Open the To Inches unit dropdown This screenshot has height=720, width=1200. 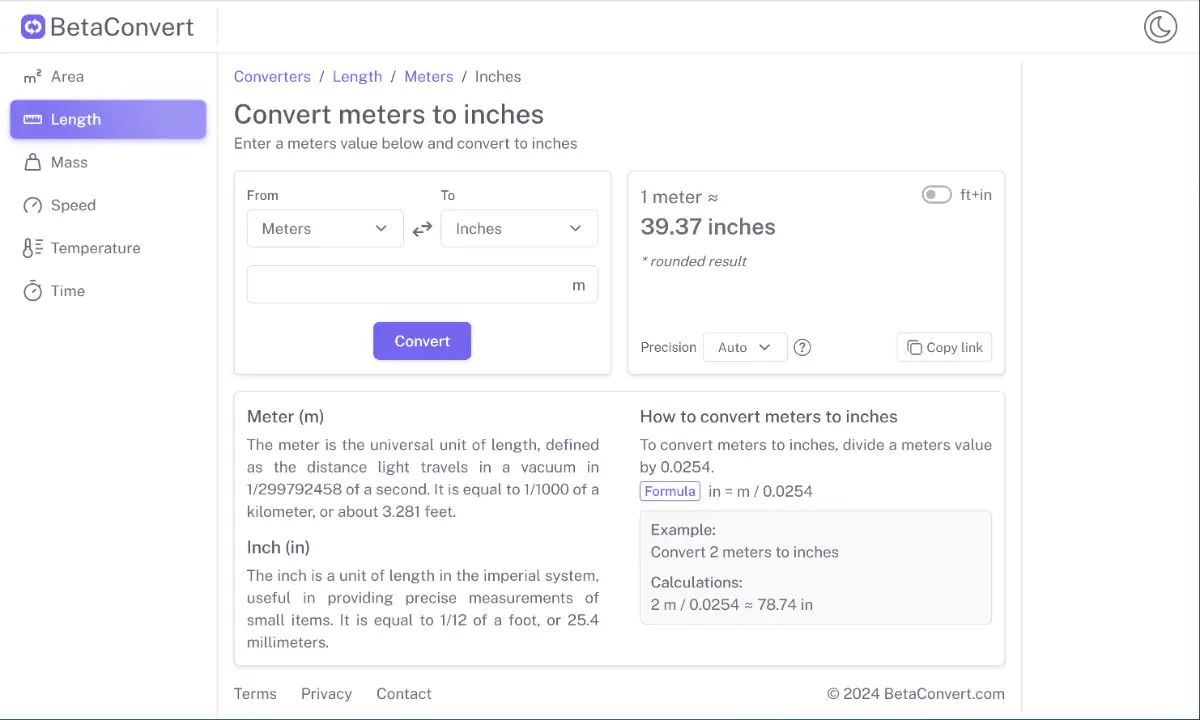[519, 229]
